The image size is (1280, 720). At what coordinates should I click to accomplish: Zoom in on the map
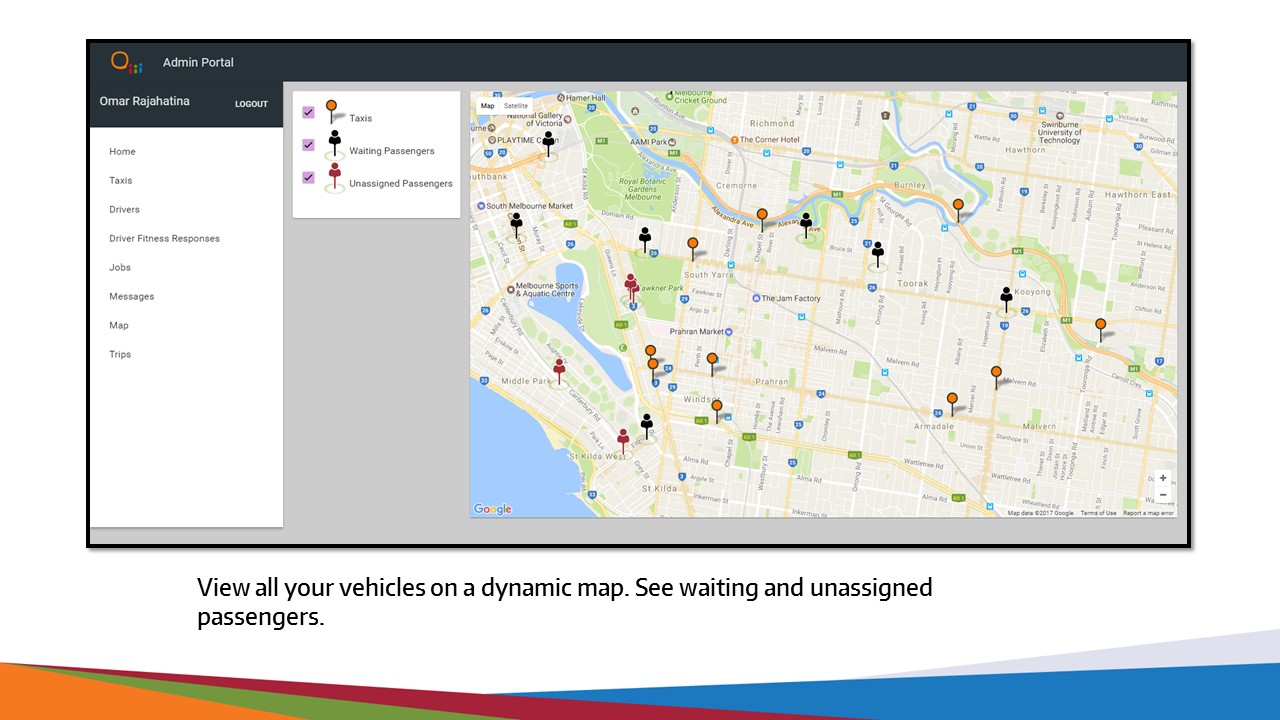(x=1163, y=479)
